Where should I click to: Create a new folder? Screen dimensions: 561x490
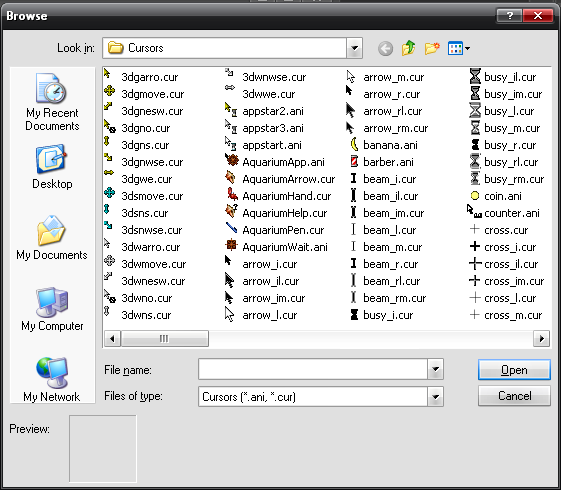432,48
